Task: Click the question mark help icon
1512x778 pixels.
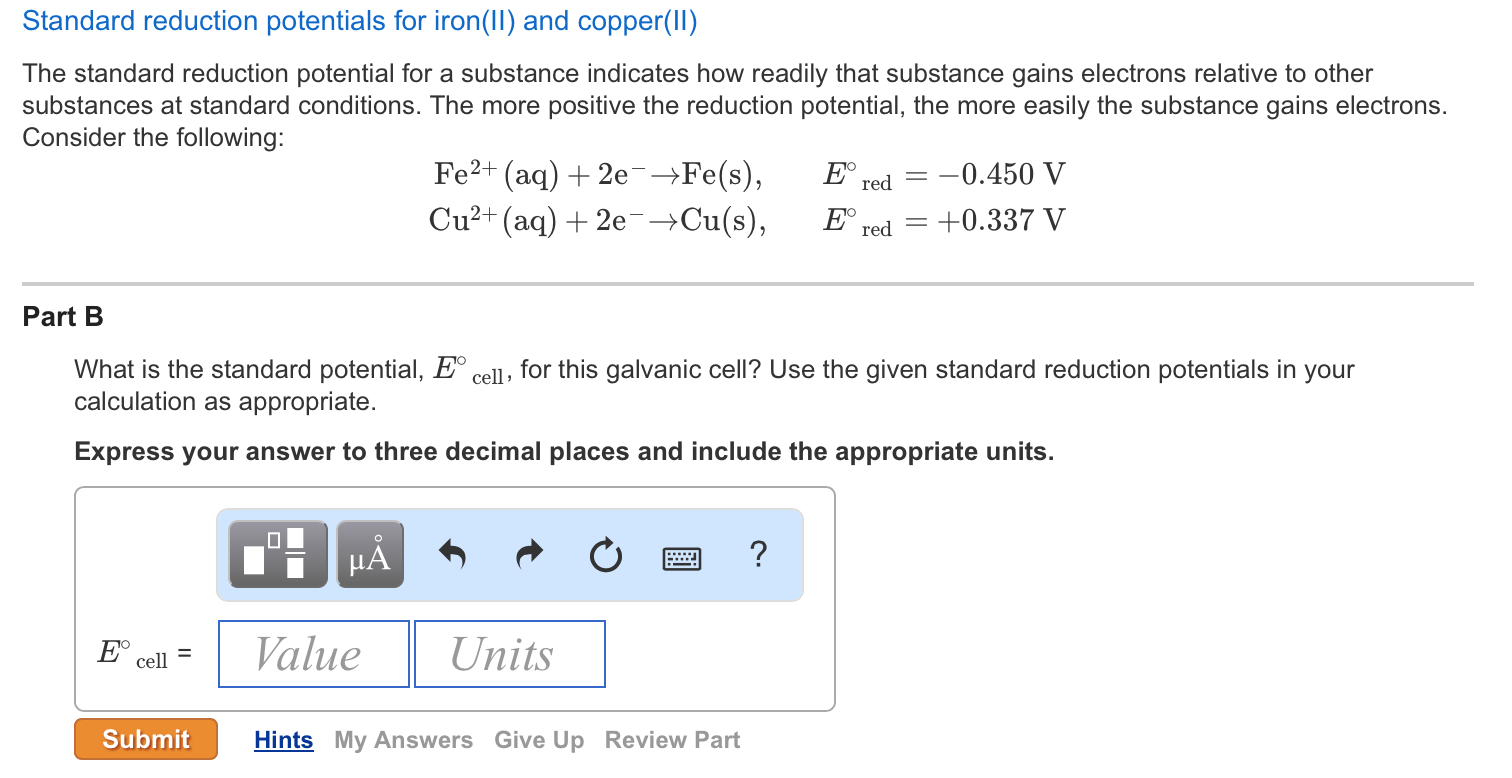Action: click(x=759, y=556)
